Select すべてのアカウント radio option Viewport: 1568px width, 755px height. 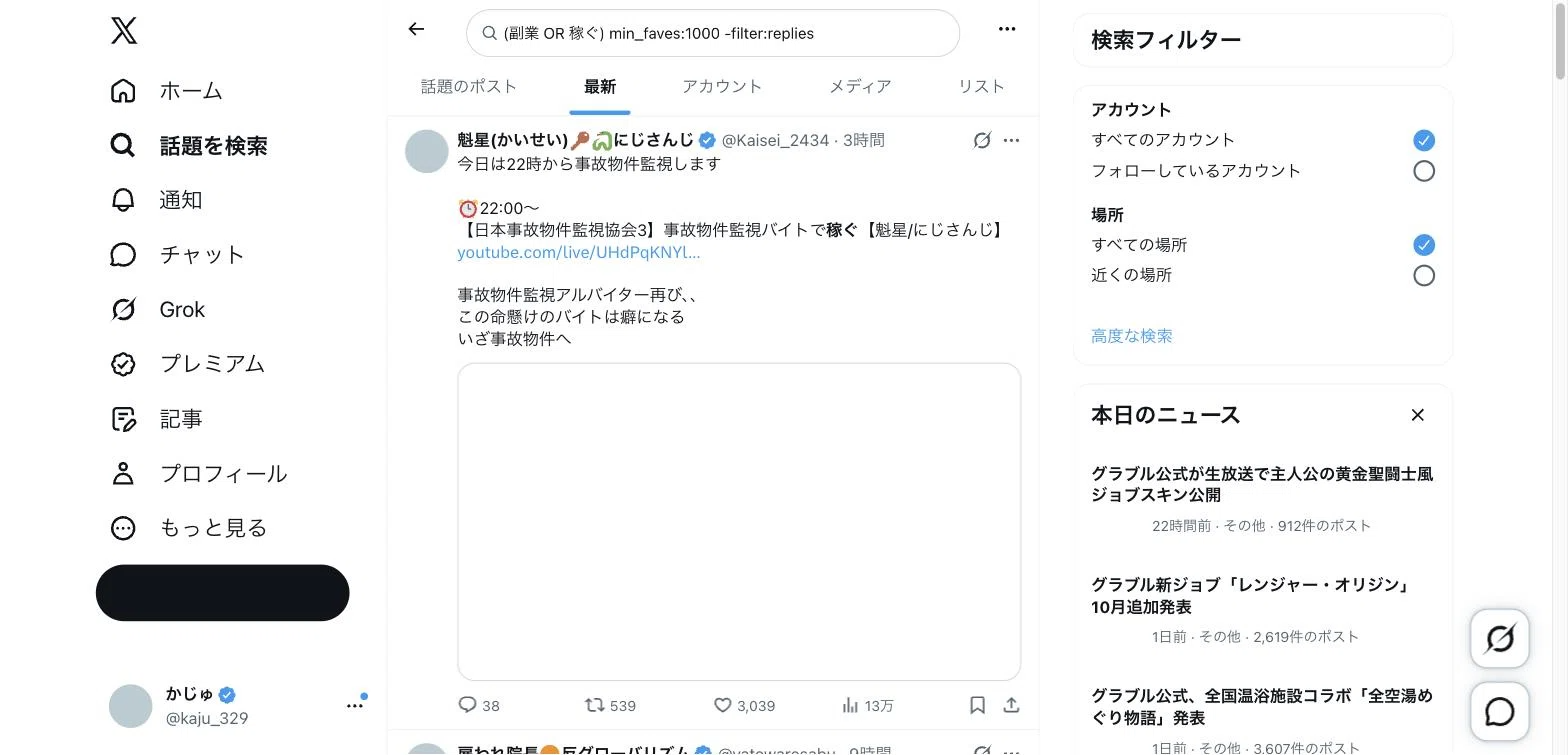(1424, 141)
